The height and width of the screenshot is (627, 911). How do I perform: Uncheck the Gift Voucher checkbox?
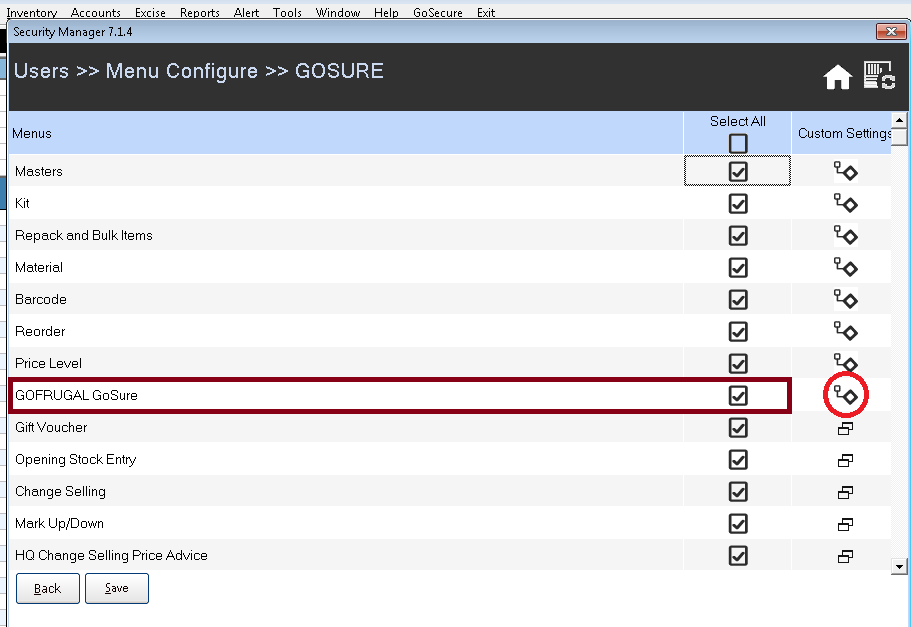pos(738,428)
